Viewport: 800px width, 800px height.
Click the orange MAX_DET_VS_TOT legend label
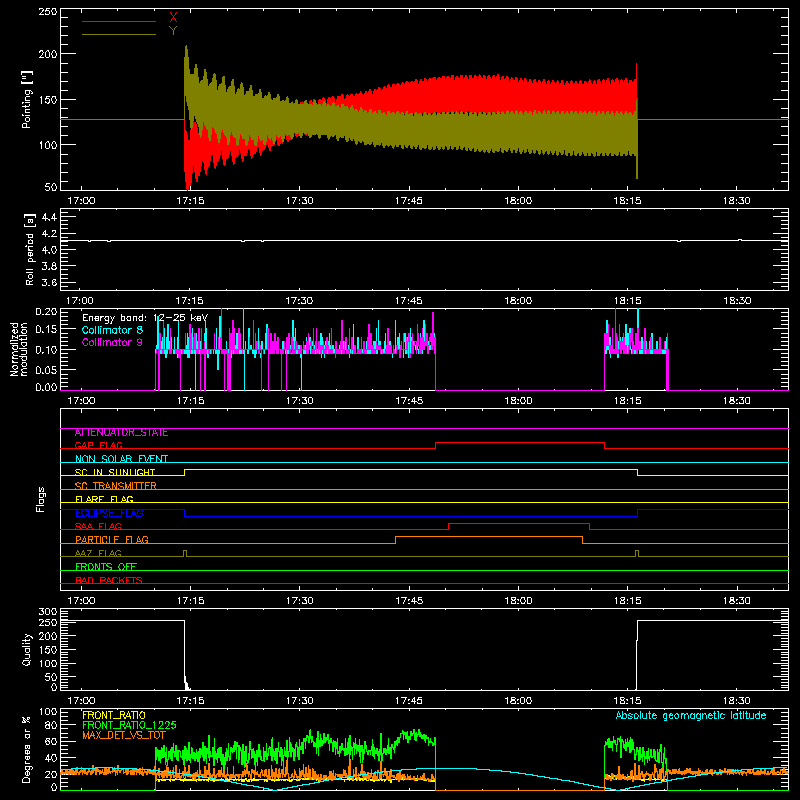124,735
